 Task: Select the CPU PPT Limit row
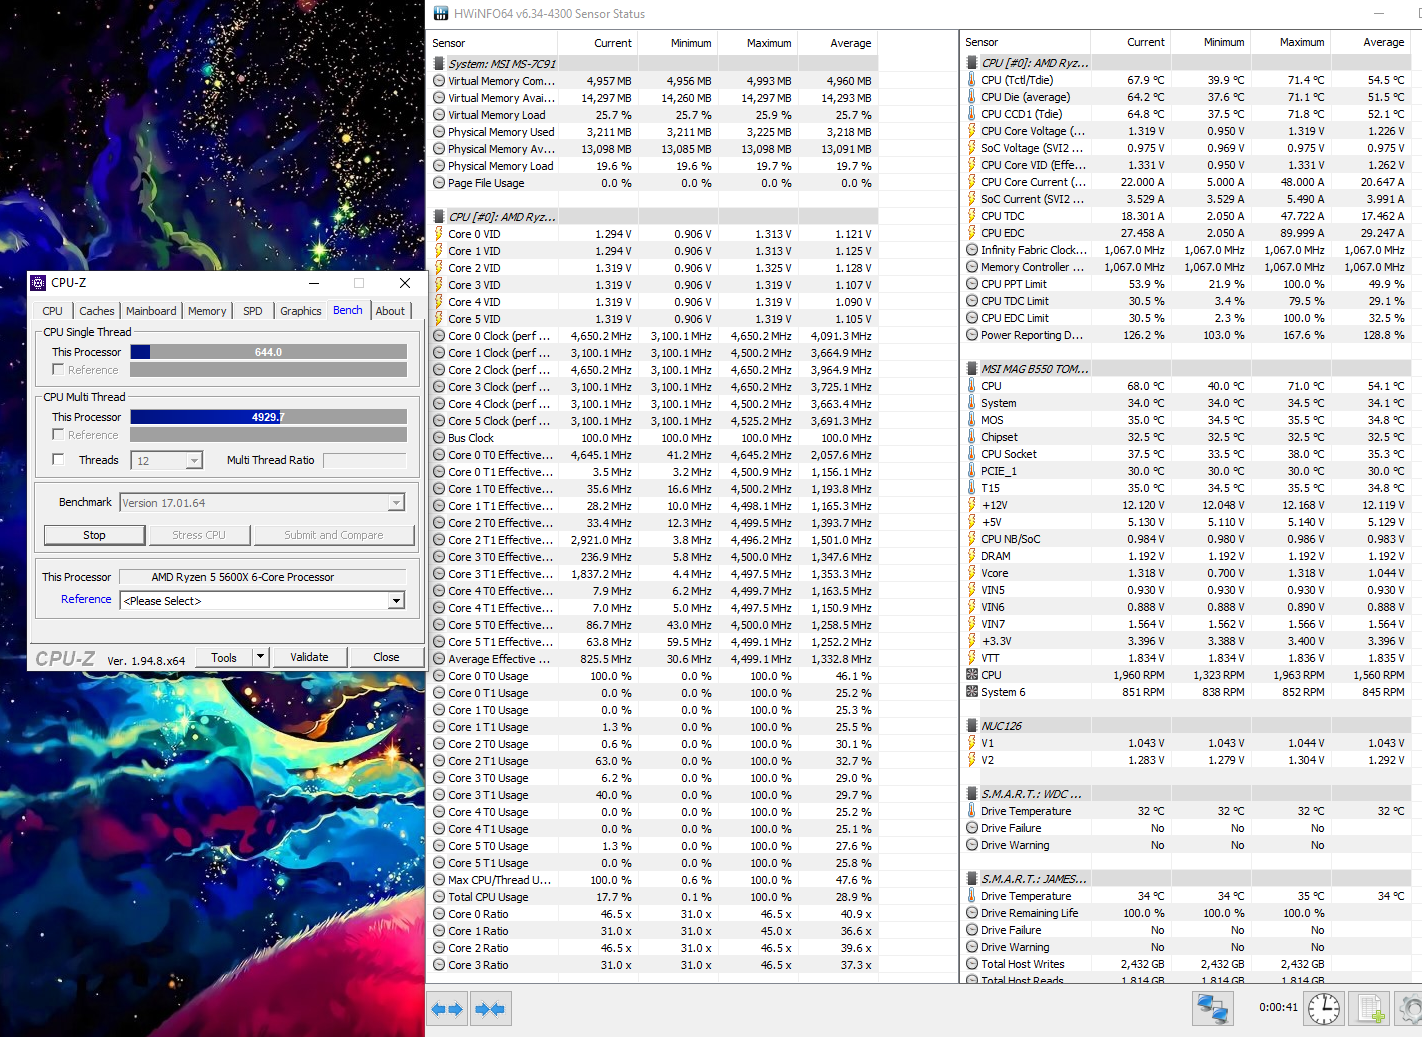(1186, 284)
